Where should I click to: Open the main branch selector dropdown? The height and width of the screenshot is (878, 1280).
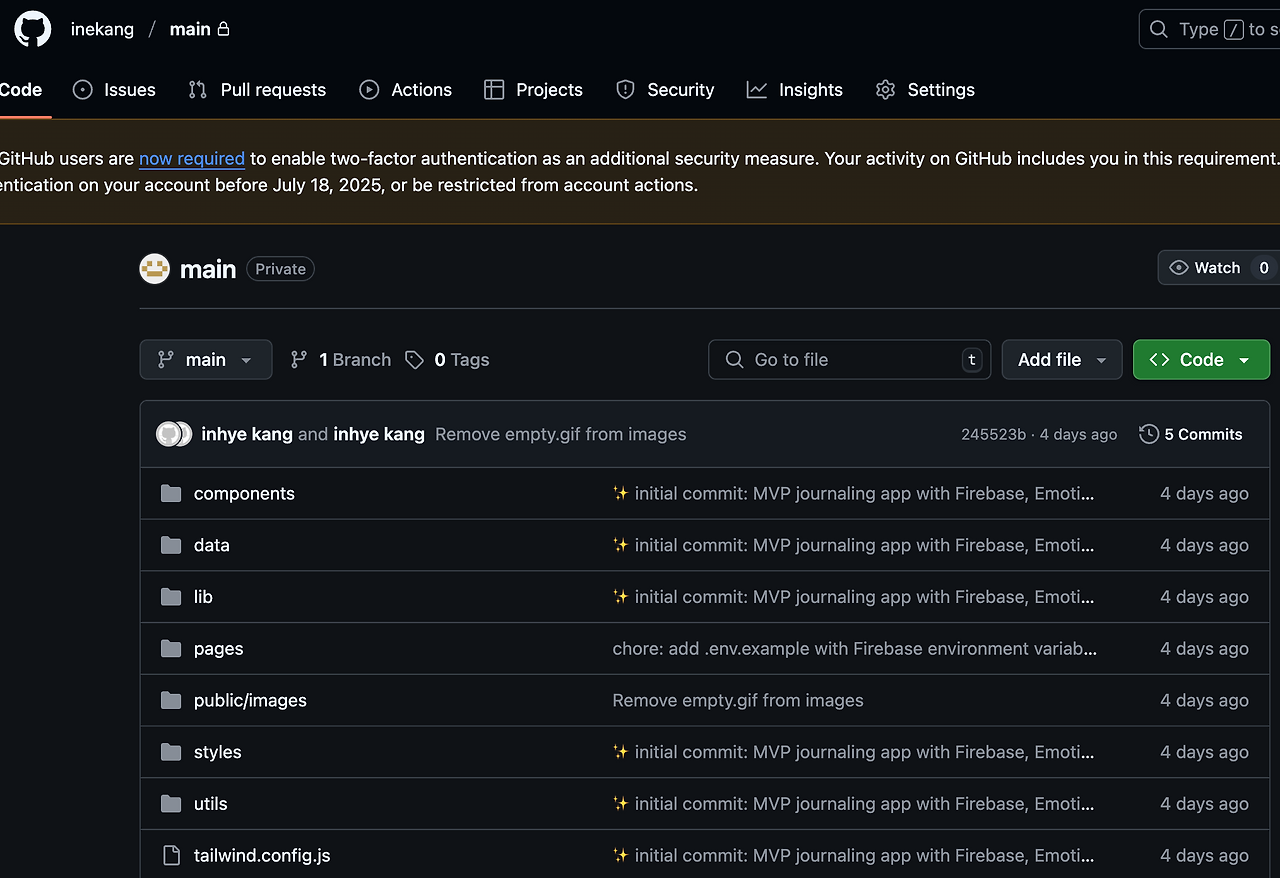tap(206, 359)
